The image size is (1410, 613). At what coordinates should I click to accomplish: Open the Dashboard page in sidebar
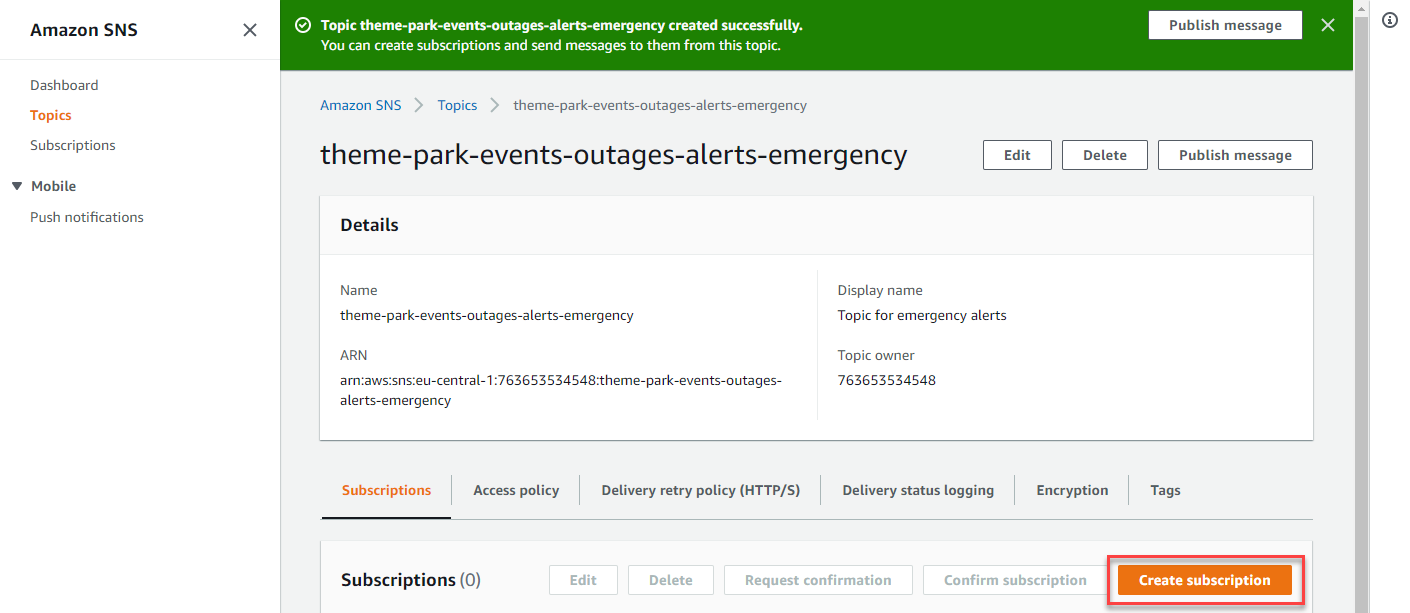64,85
